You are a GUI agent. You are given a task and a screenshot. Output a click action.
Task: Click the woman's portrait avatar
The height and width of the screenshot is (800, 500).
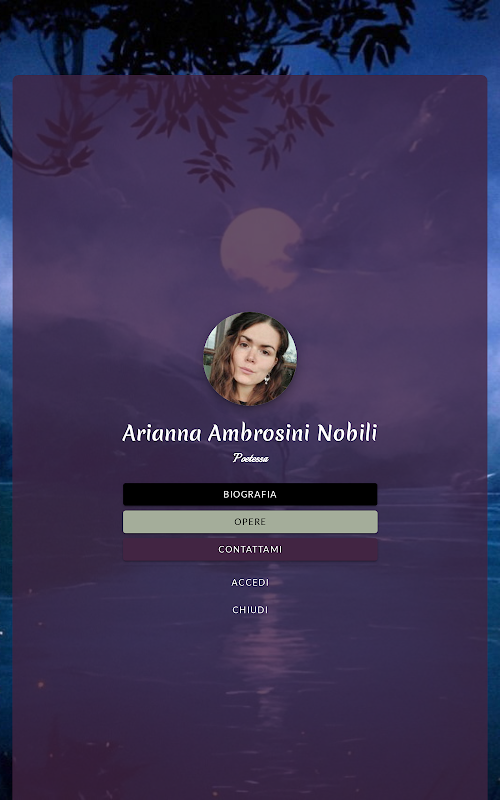[250, 358]
